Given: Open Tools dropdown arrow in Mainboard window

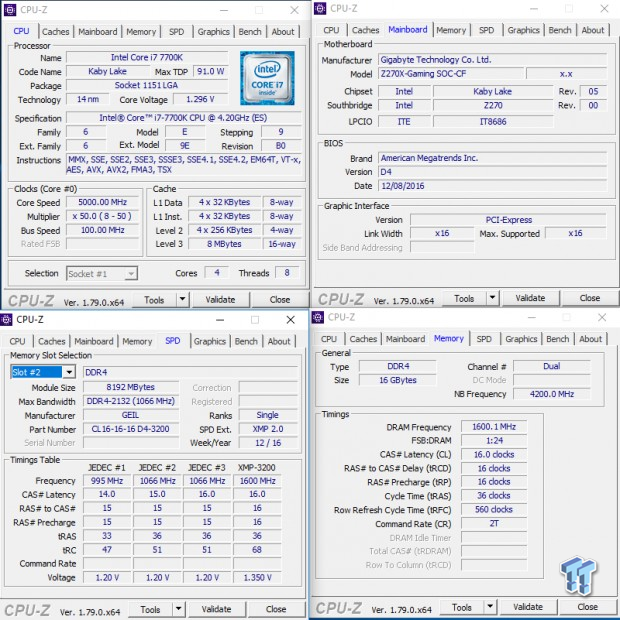Looking at the screenshot, I should (492, 298).
